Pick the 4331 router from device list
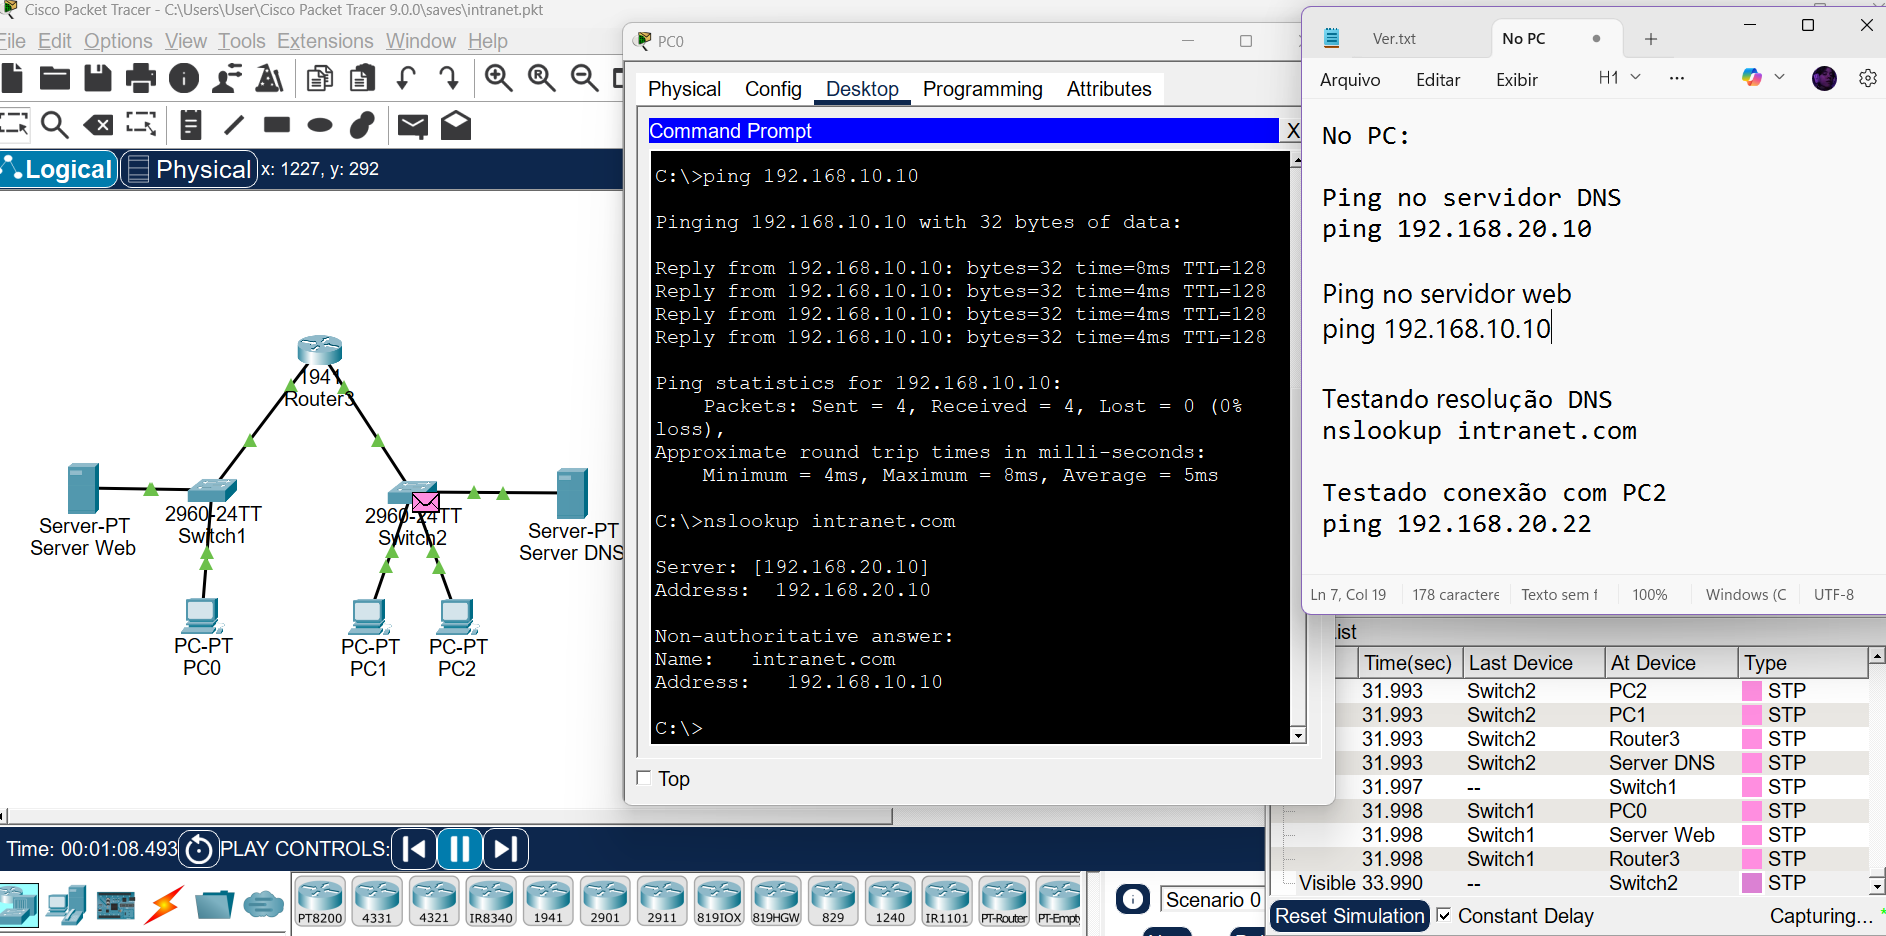This screenshot has width=1886, height=936. pyautogui.click(x=377, y=901)
